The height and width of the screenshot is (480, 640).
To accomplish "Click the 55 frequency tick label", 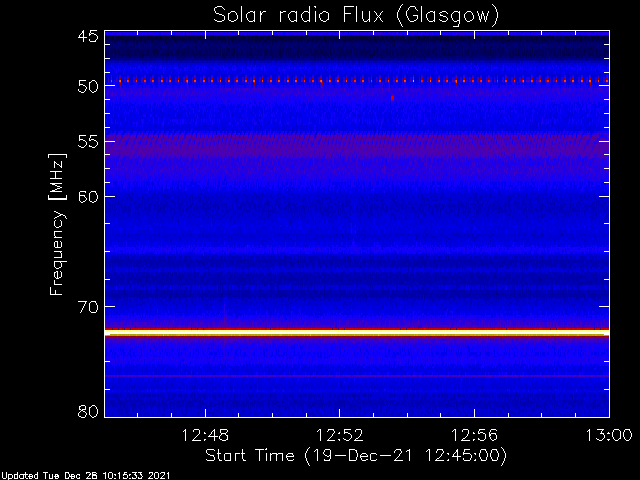I will point(88,142).
